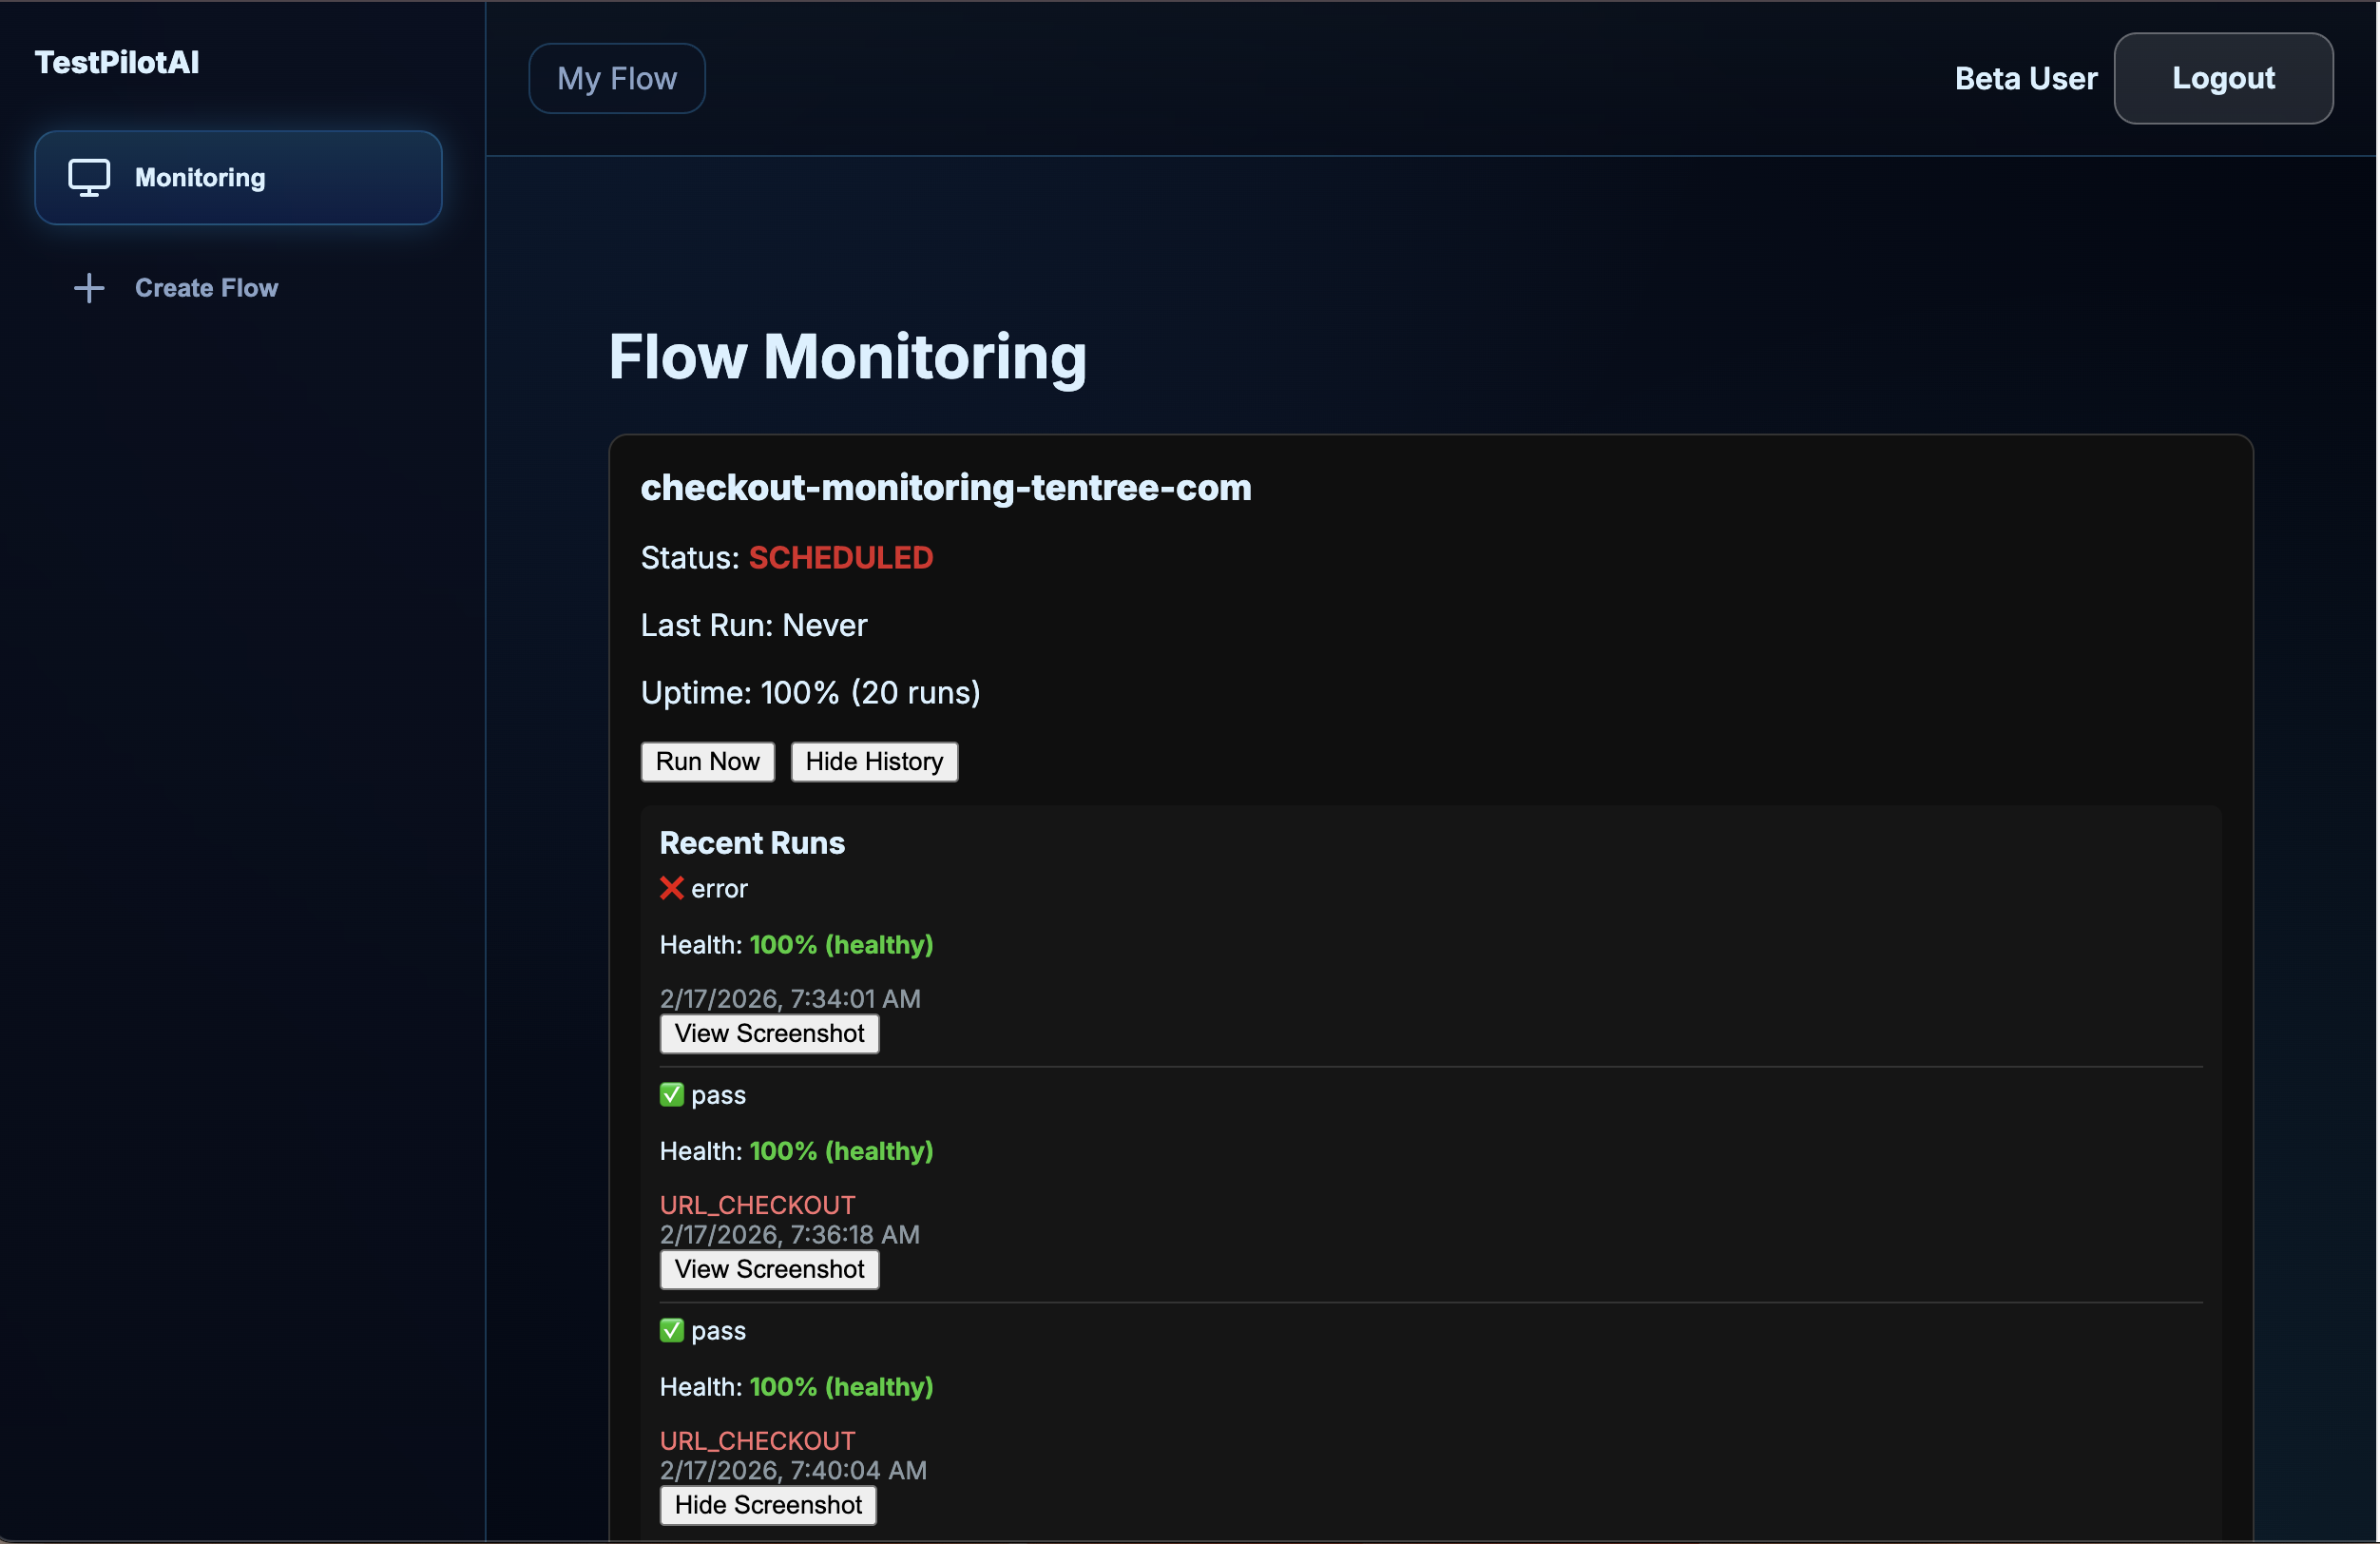The width and height of the screenshot is (2380, 1544).
Task: Select the monitor icon beside Monitoring
Action: (x=91, y=177)
